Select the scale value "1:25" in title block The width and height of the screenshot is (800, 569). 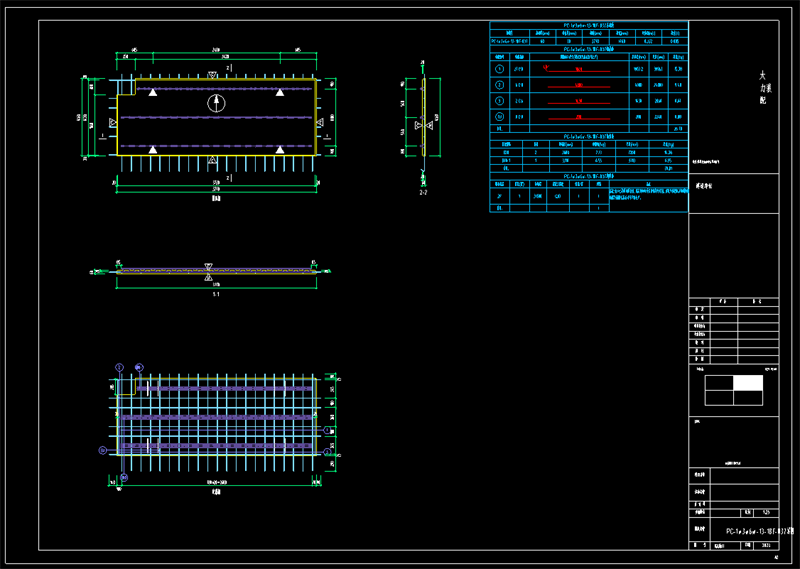click(x=766, y=512)
